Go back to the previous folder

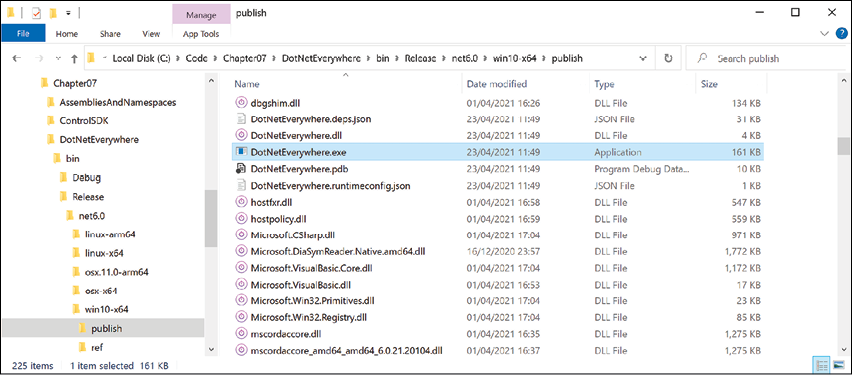[17, 58]
